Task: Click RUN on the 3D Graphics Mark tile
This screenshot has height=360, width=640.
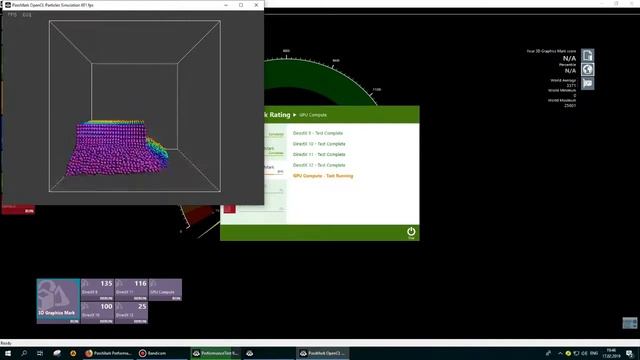Action: click(74, 321)
